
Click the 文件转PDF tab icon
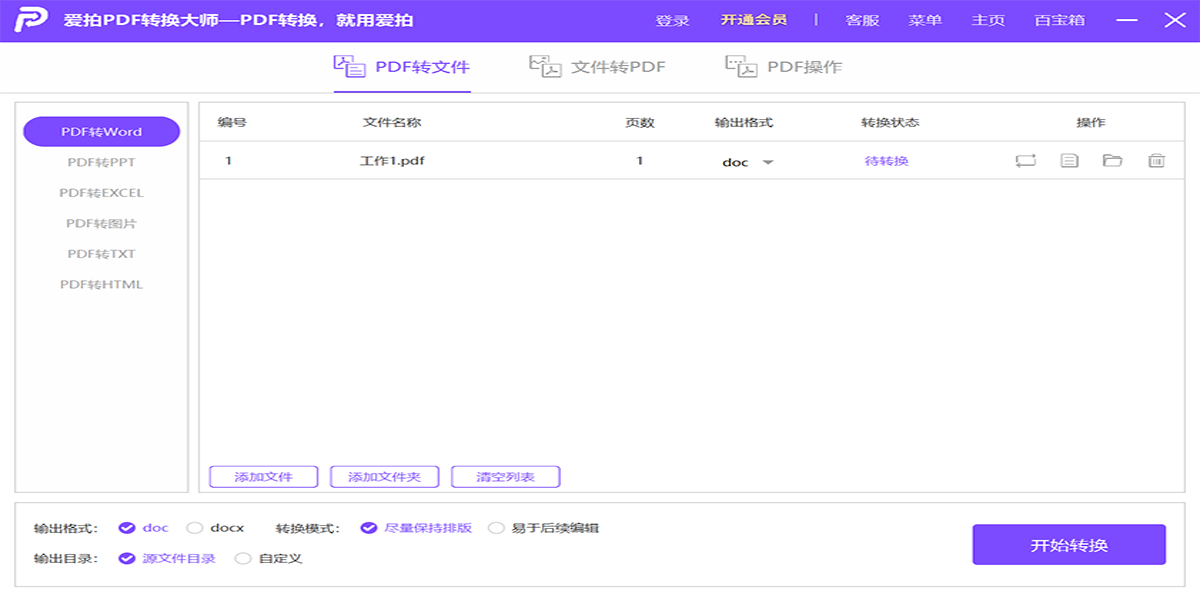pos(545,67)
